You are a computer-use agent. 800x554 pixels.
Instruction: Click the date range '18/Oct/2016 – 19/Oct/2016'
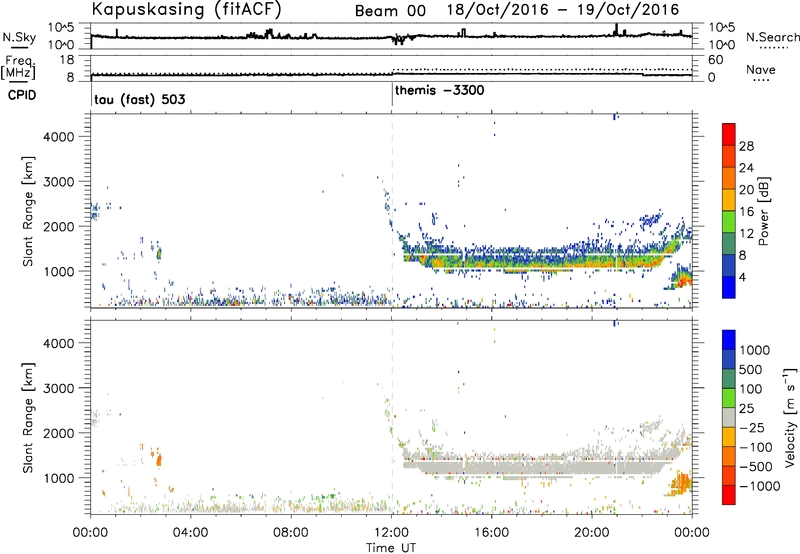(563, 10)
